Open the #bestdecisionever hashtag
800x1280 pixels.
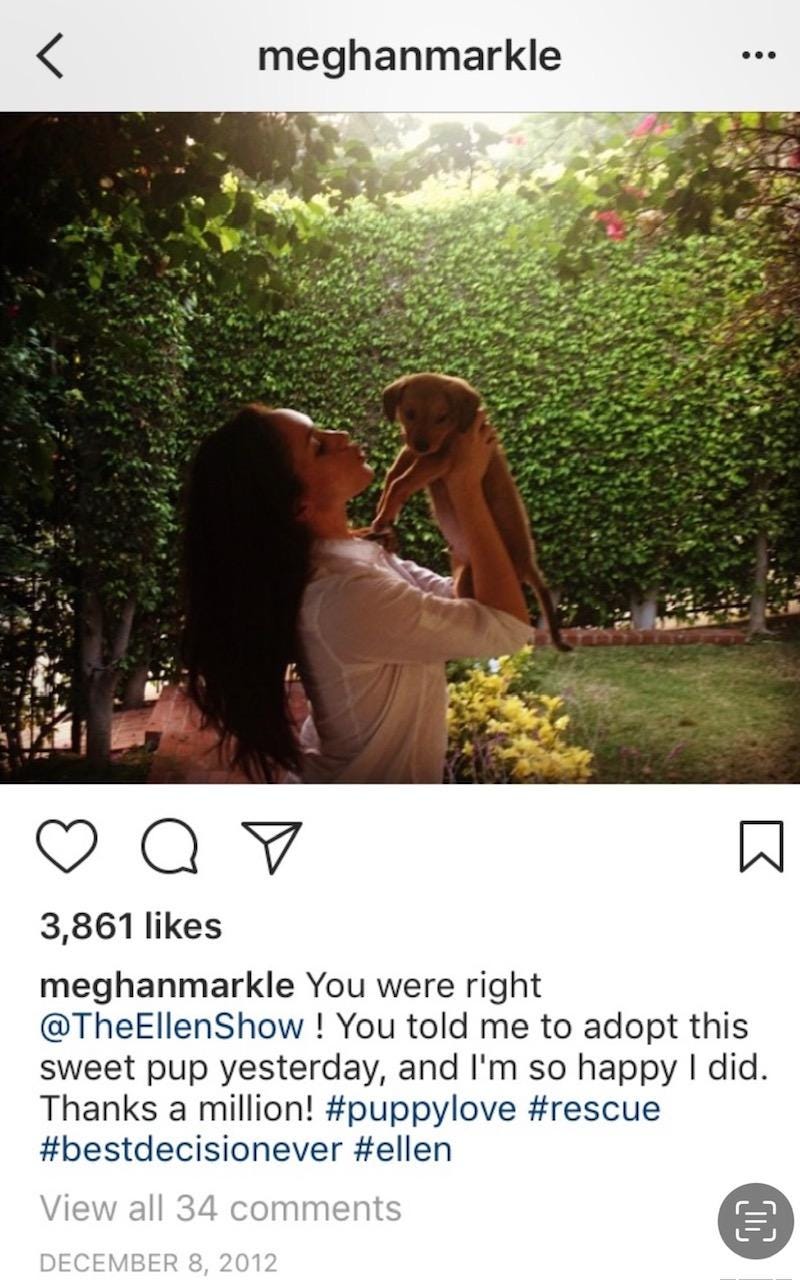click(x=191, y=1150)
